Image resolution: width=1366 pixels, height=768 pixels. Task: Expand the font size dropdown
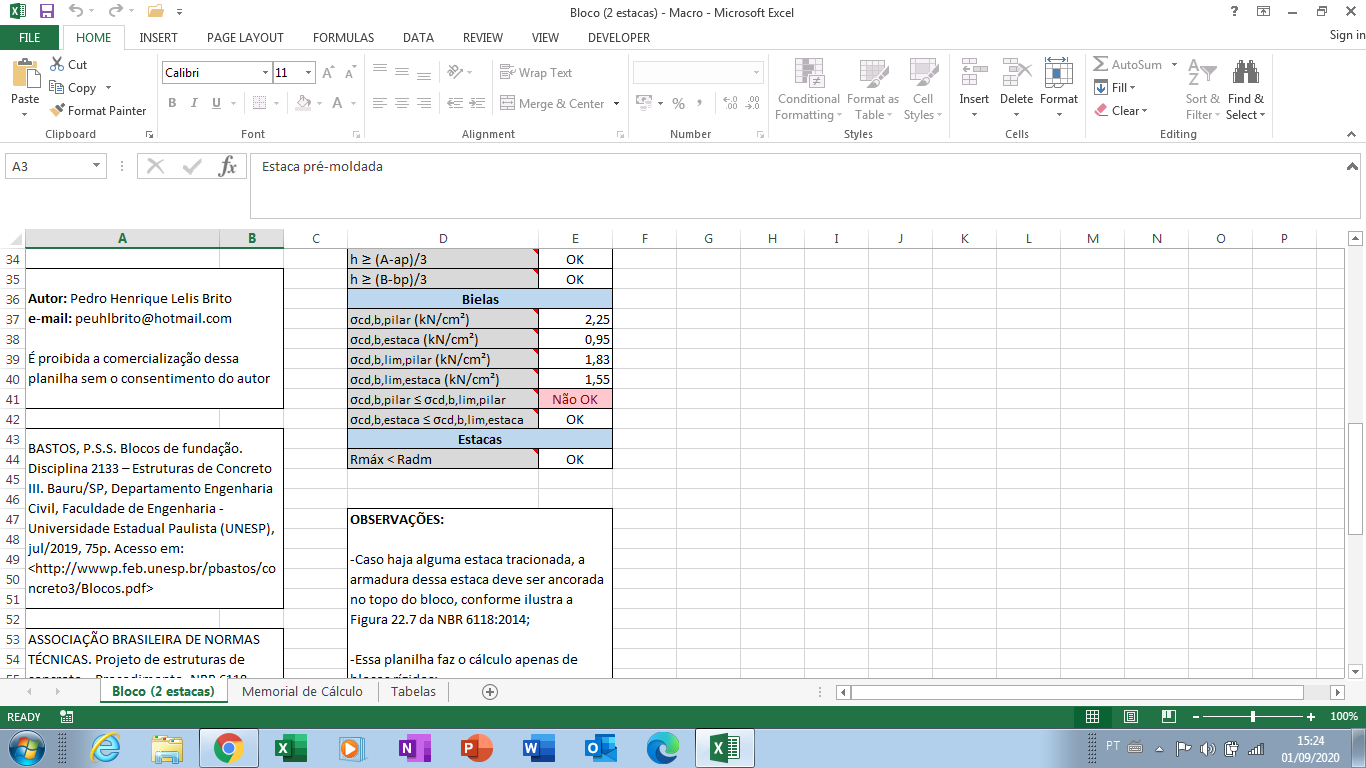(309, 73)
